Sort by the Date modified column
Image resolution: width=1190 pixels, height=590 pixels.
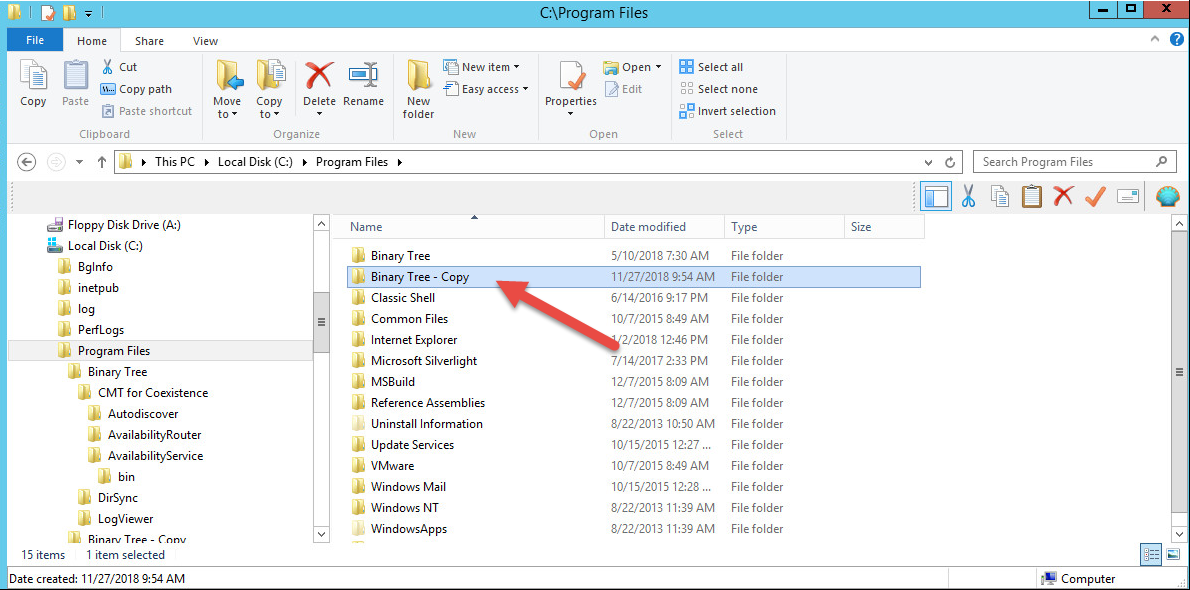(664, 226)
